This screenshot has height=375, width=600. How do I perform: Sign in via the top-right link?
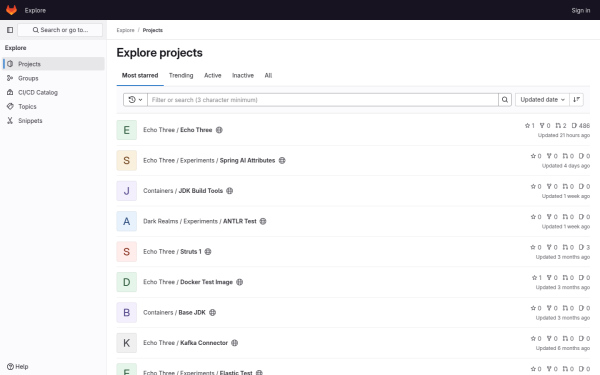[x=580, y=10]
